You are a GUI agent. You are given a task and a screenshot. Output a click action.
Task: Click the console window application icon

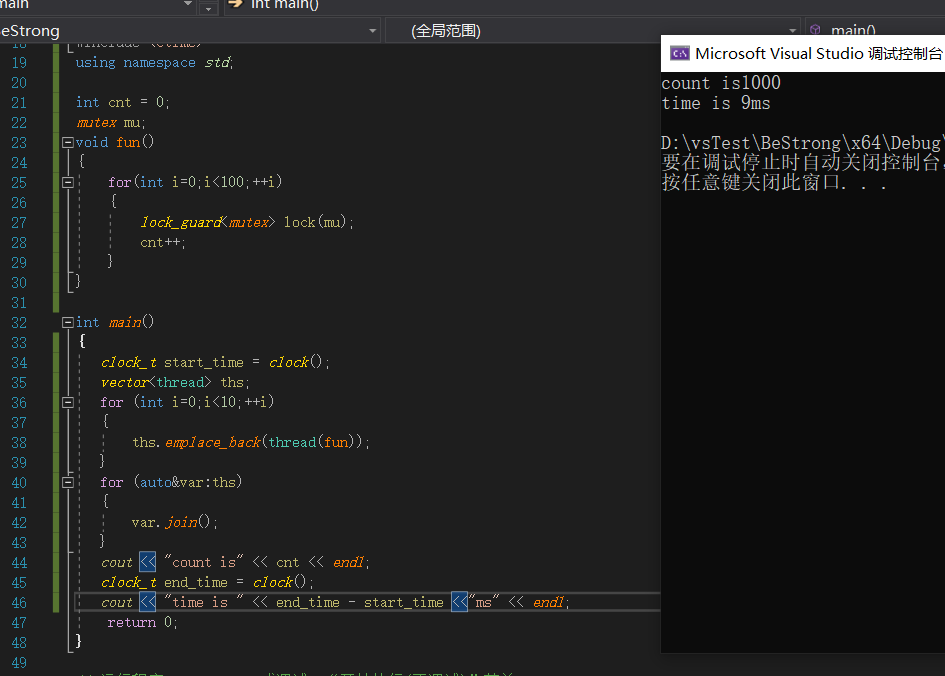[680, 54]
